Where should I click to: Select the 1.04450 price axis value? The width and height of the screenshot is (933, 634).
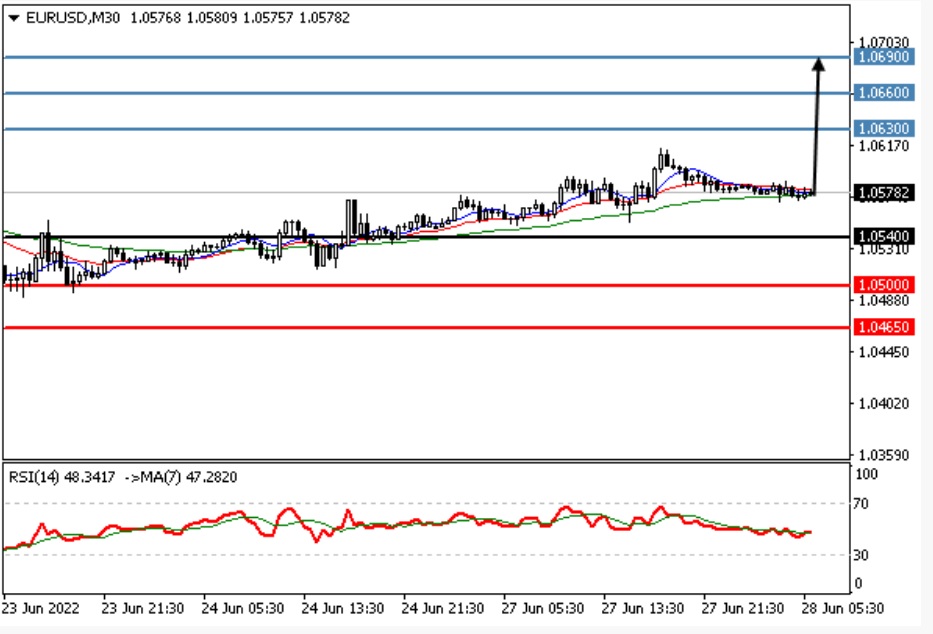(x=884, y=352)
